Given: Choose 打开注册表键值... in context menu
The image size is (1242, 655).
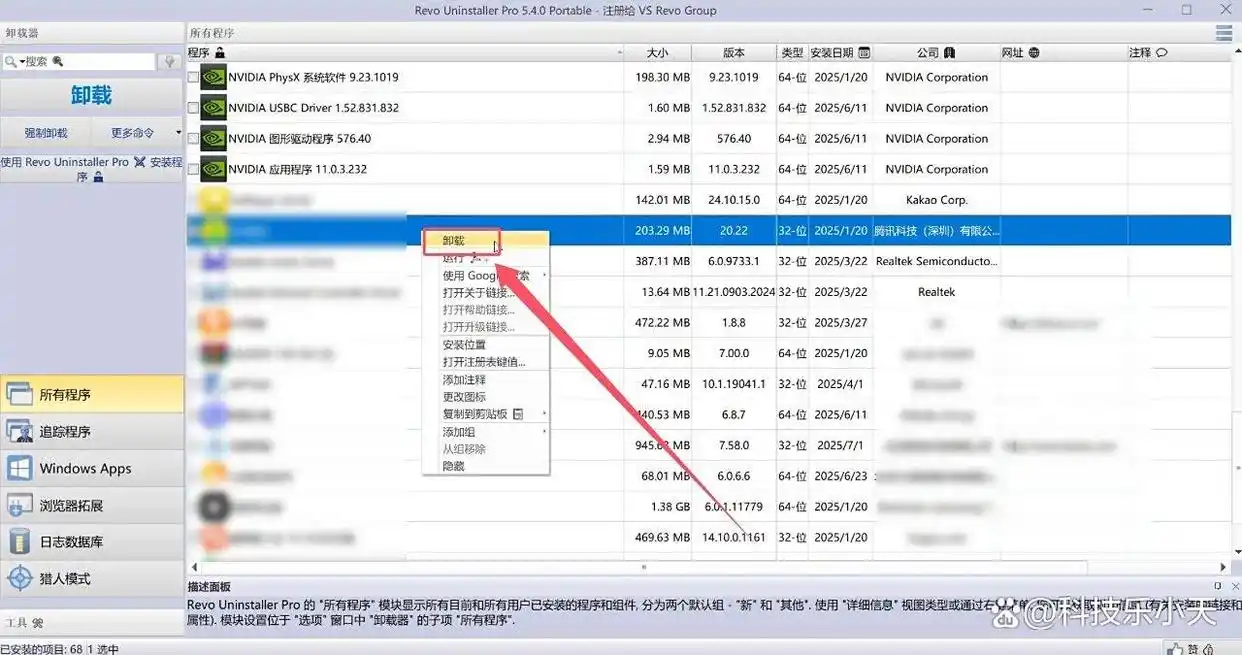Looking at the screenshot, I should 485,362.
